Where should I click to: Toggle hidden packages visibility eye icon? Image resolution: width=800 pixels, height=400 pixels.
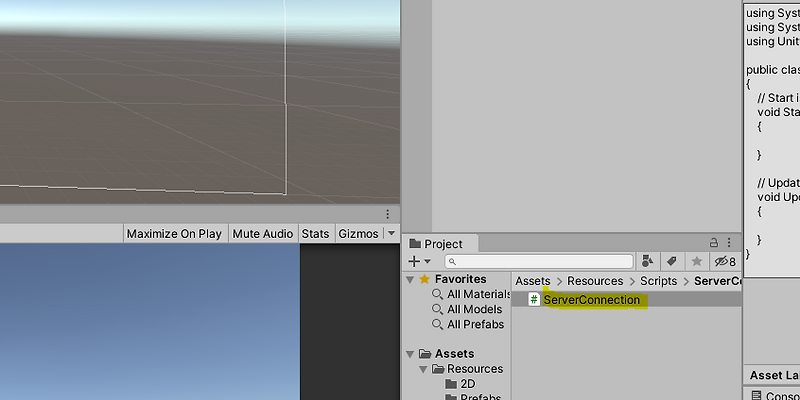click(x=725, y=262)
